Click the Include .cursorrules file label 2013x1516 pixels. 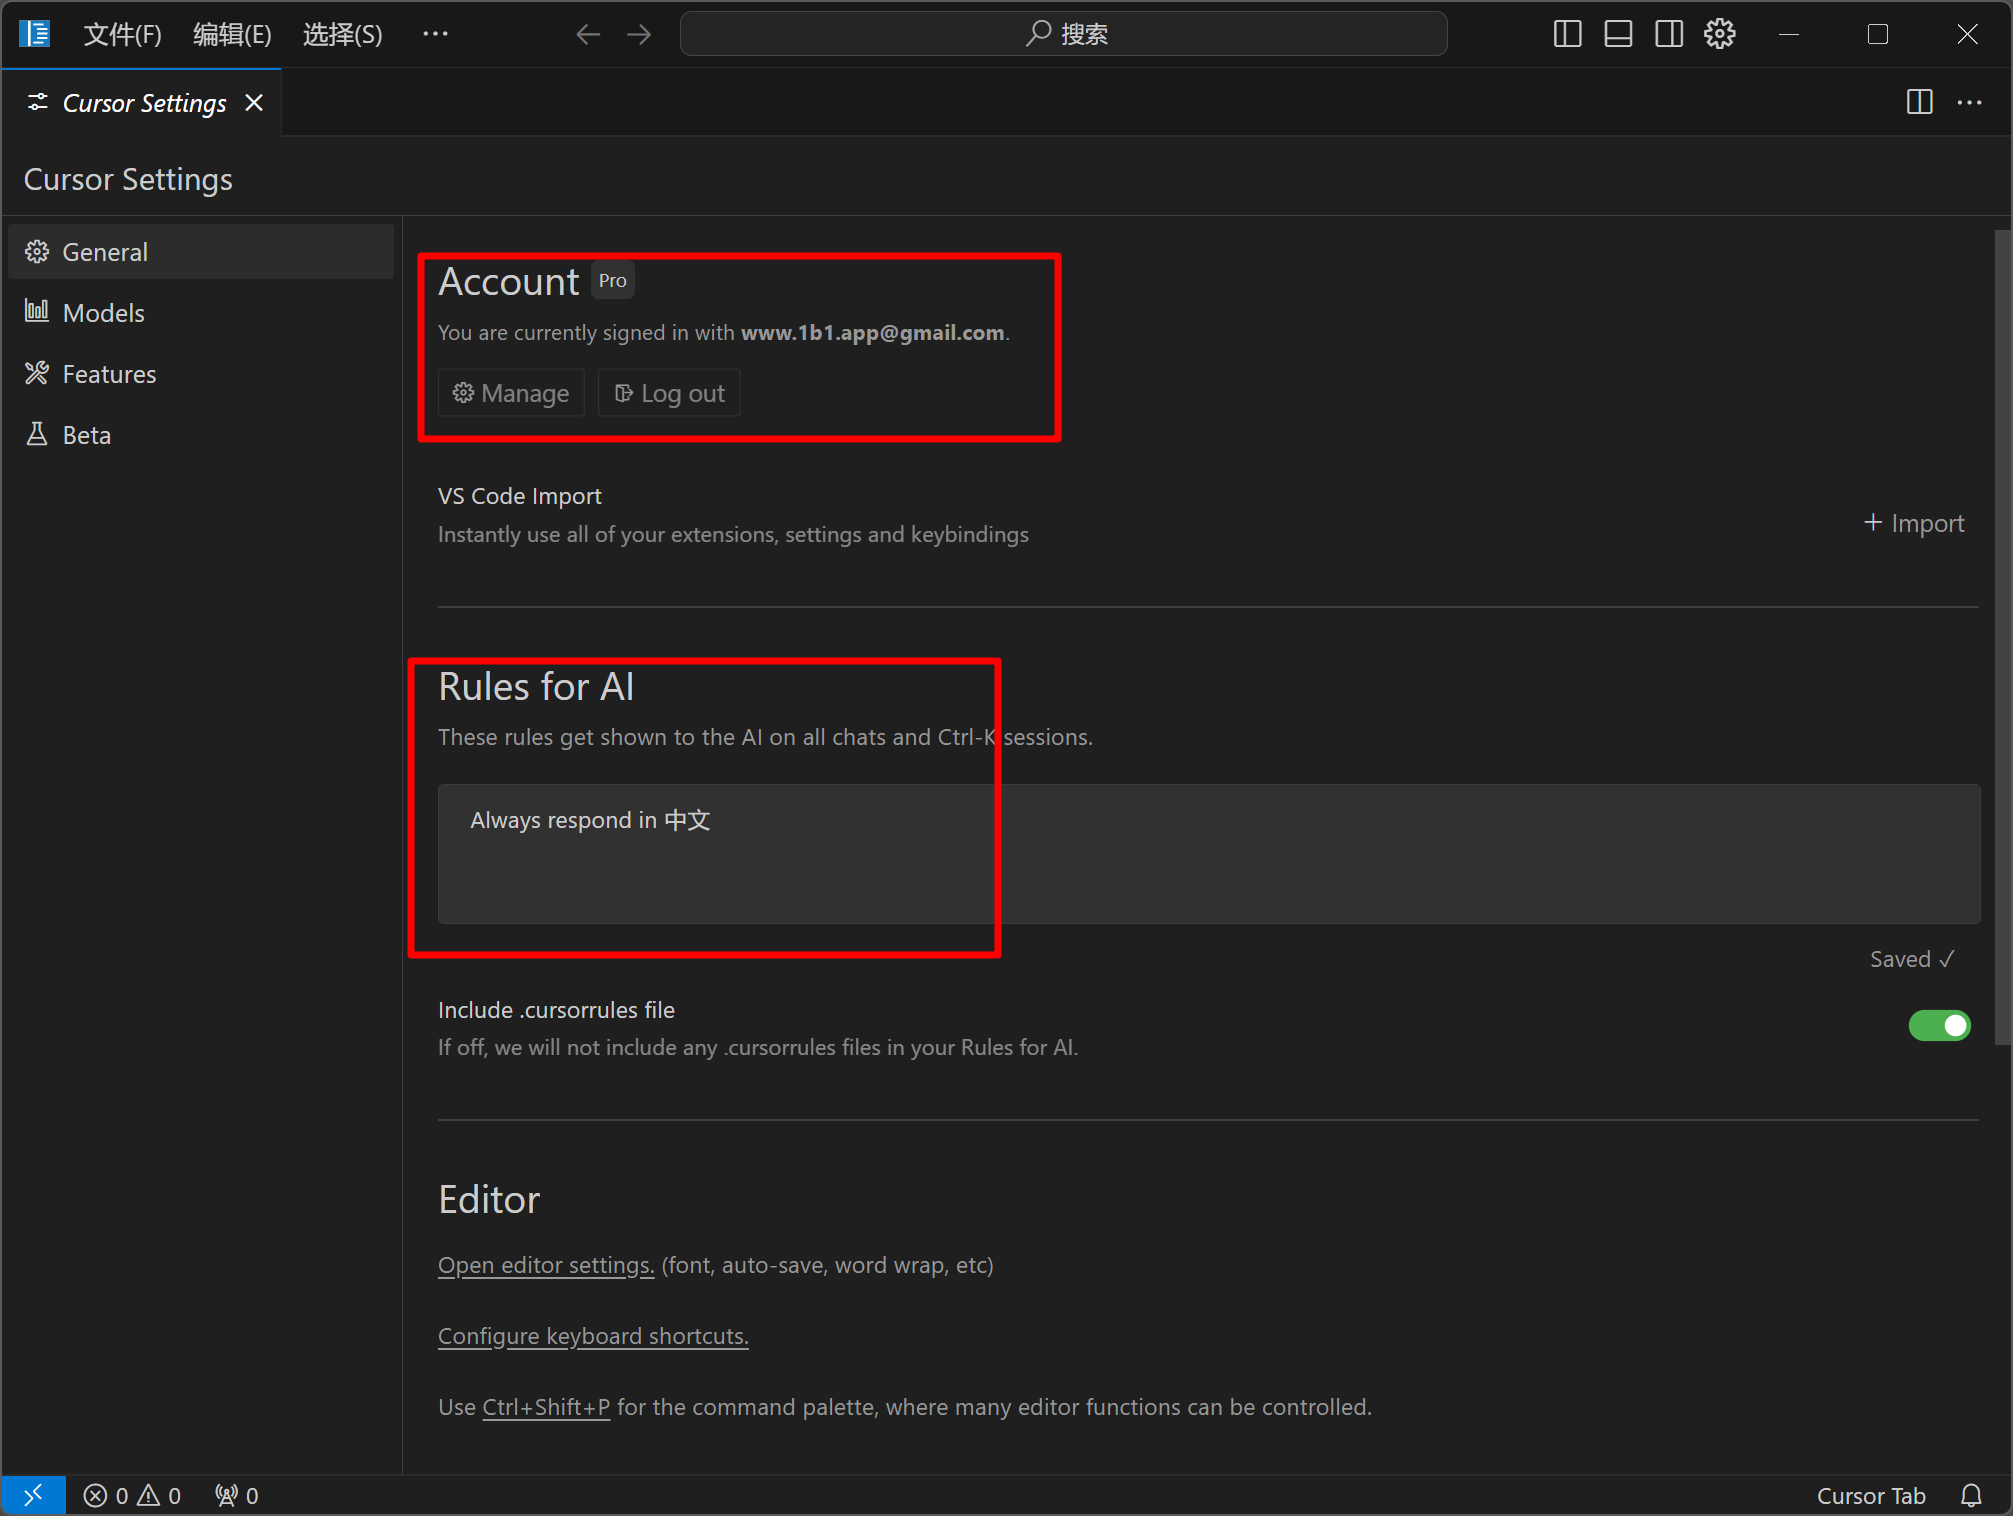(556, 1010)
